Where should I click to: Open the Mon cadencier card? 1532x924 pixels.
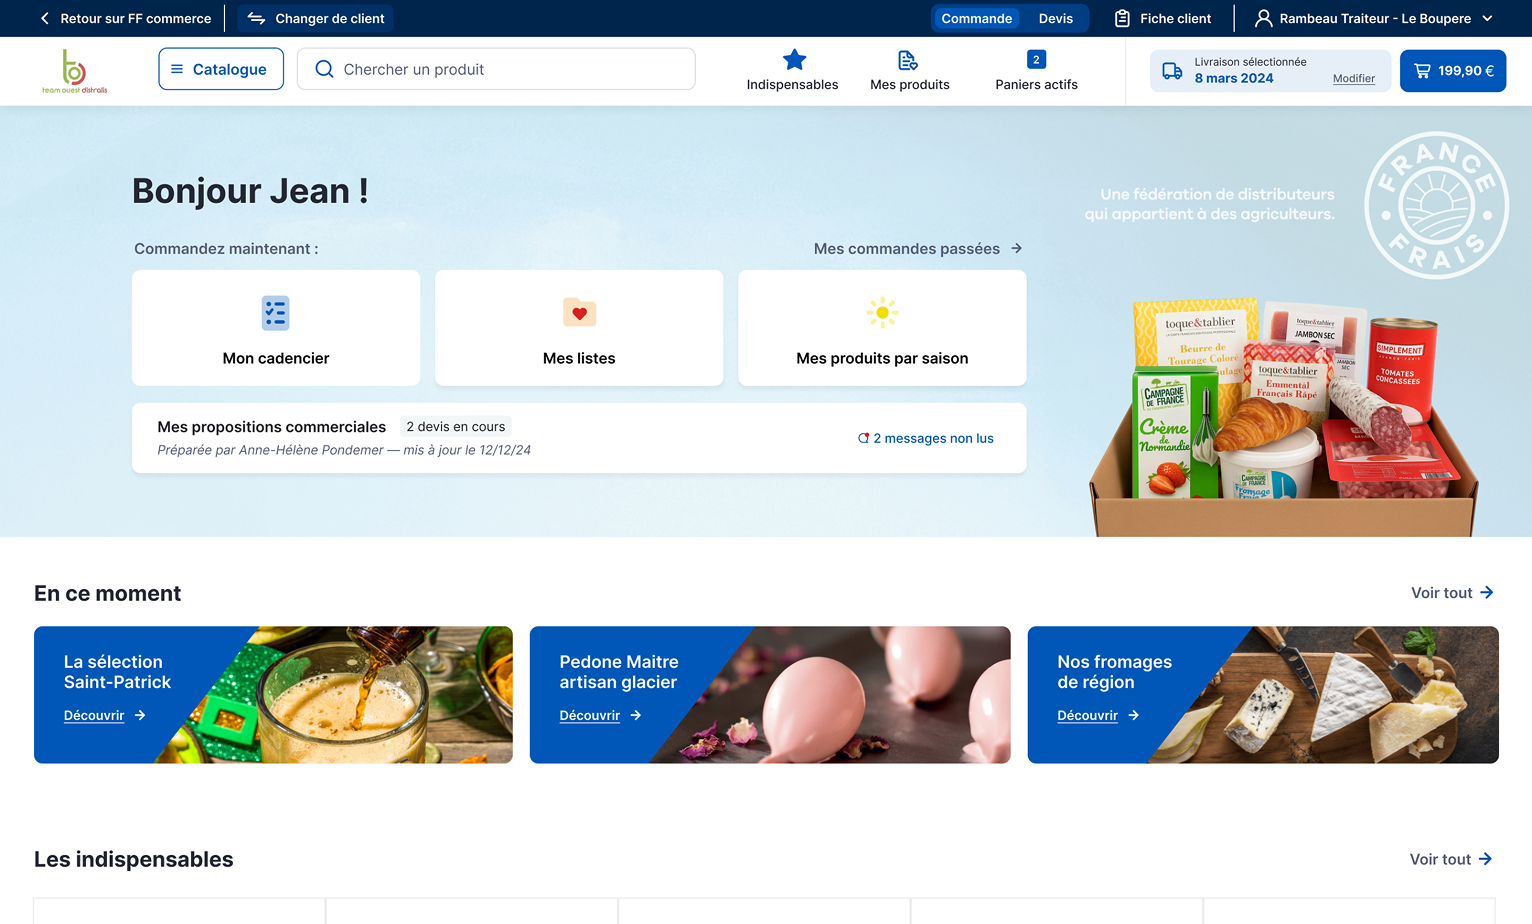(276, 328)
